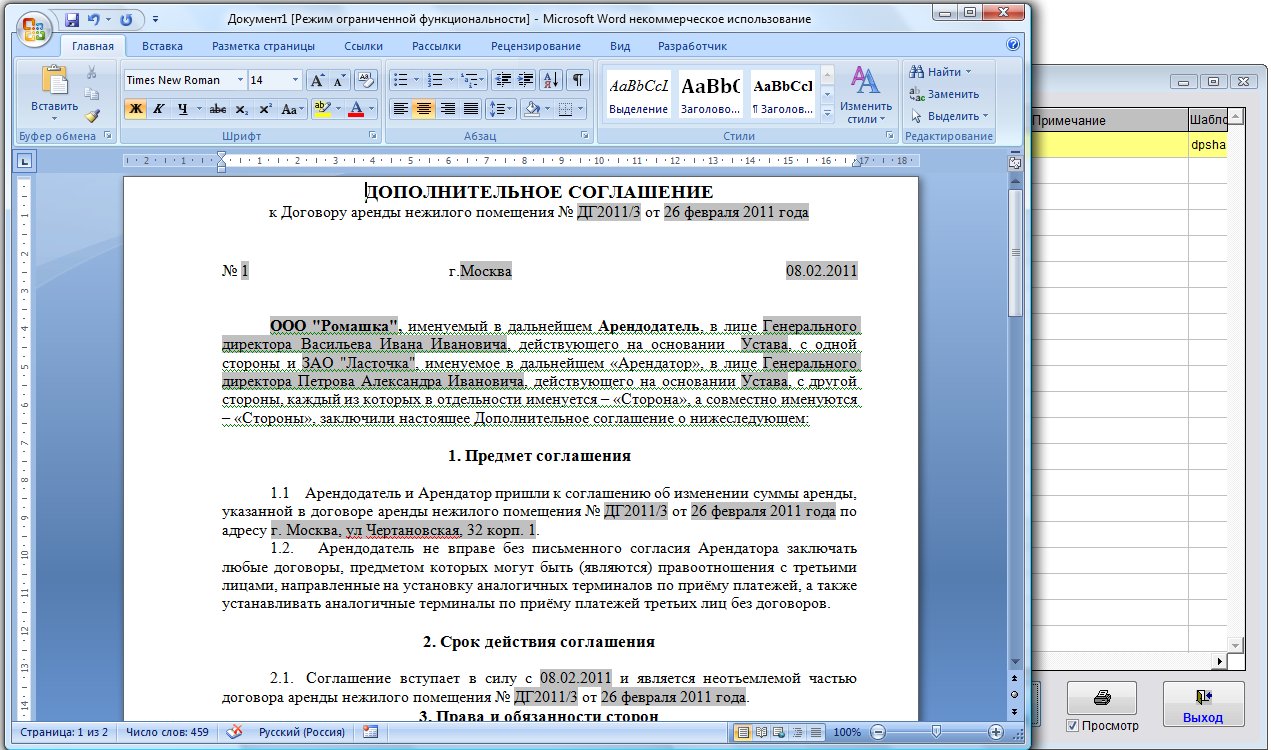The image size is (1271, 750).
Task: Uncheck the Просмотр checkbox
Action: click(1073, 725)
